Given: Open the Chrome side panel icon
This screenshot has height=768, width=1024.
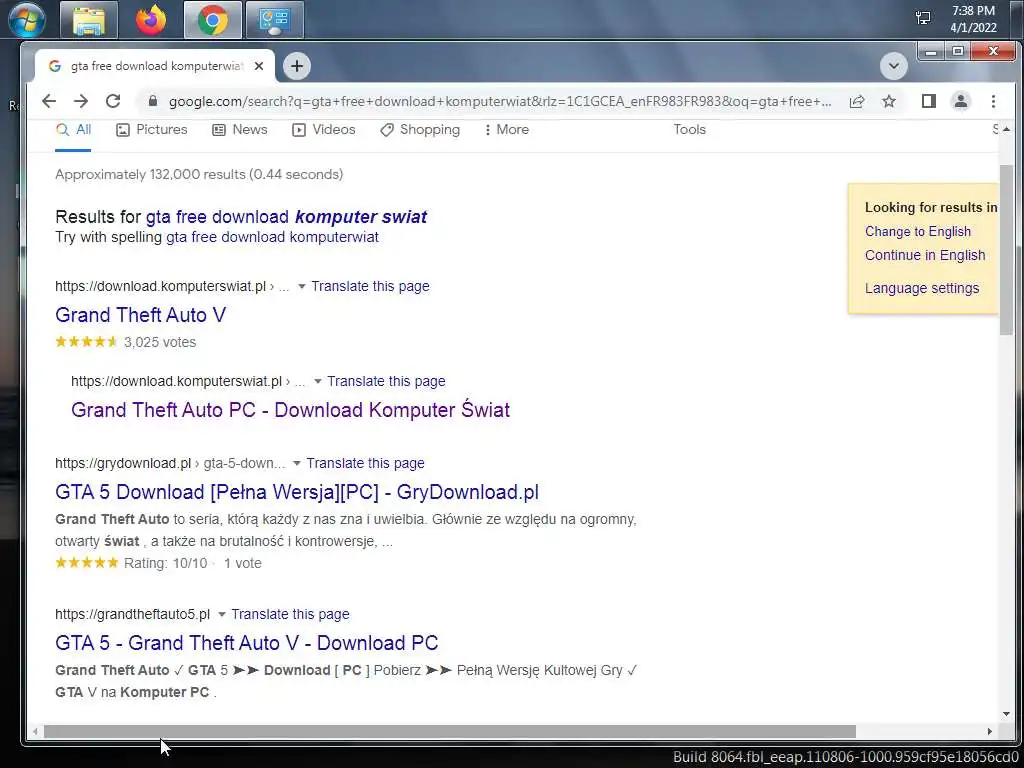Looking at the screenshot, I should point(929,101).
